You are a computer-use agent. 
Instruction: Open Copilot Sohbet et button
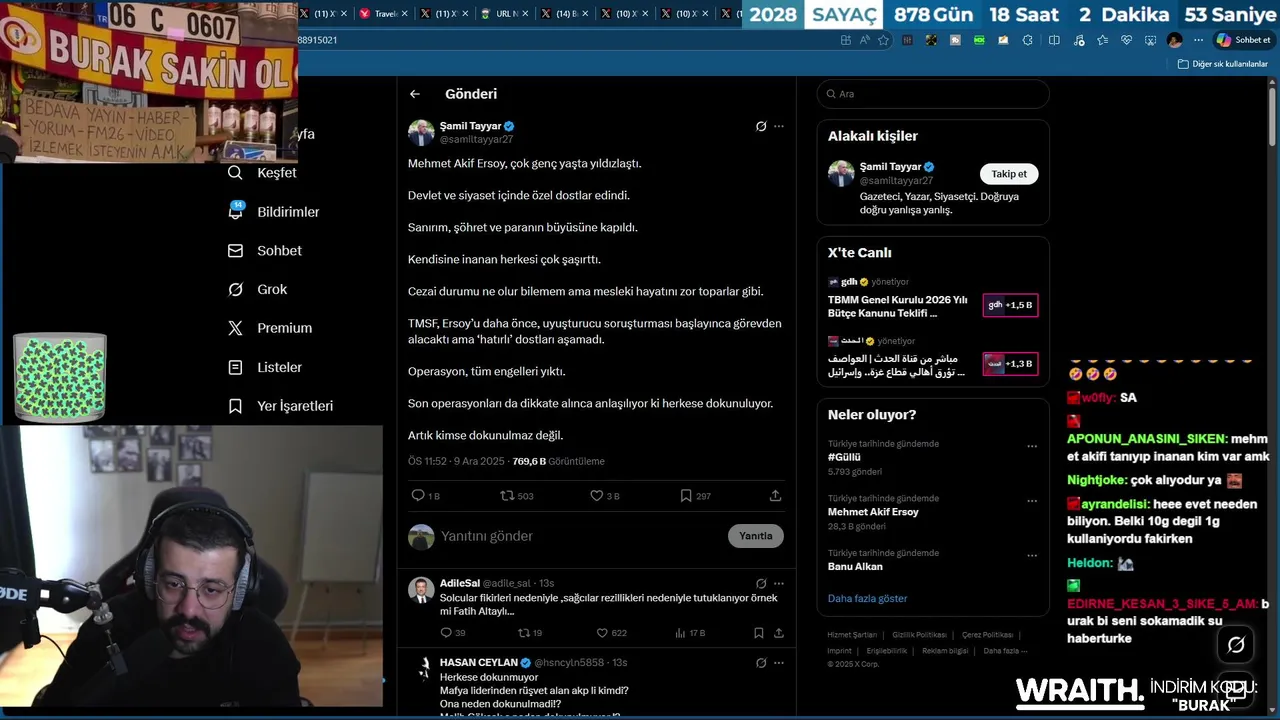click(1243, 40)
